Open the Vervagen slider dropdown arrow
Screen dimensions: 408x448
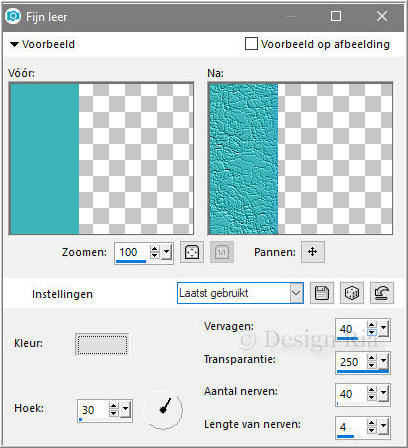pos(384,329)
